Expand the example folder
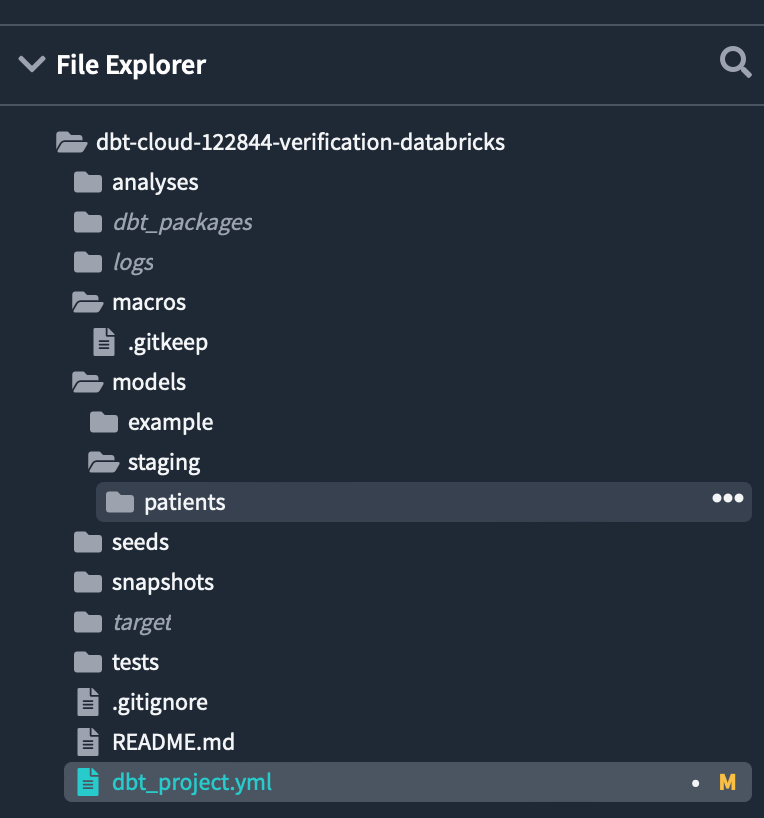The image size is (764, 818). (170, 422)
